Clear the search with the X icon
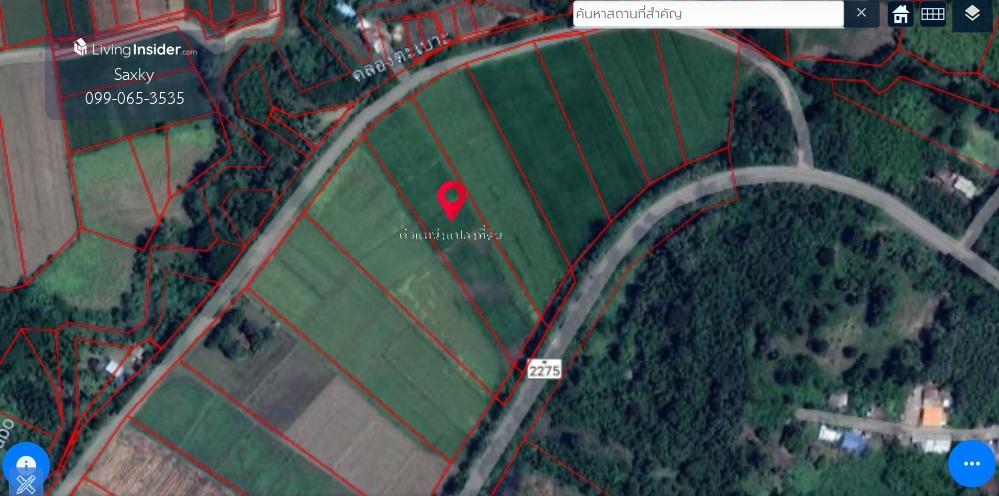Viewport: 999px width, 496px height. point(861,13)
